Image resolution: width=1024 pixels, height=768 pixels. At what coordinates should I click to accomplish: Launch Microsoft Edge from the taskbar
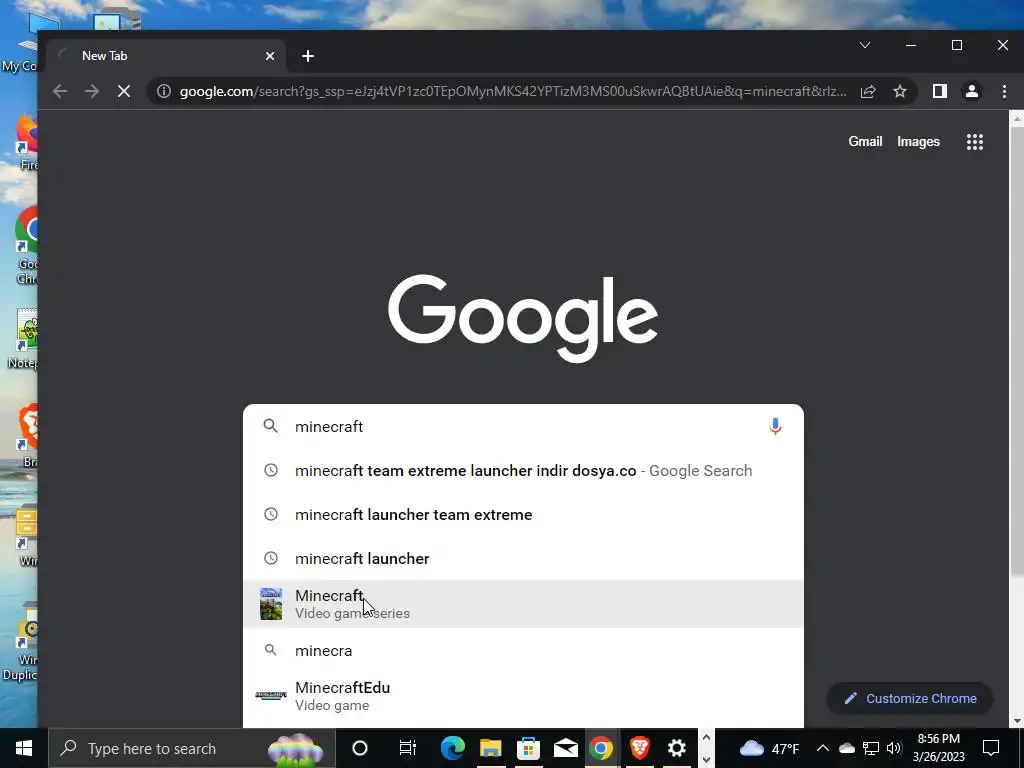[x=453, y=748]
